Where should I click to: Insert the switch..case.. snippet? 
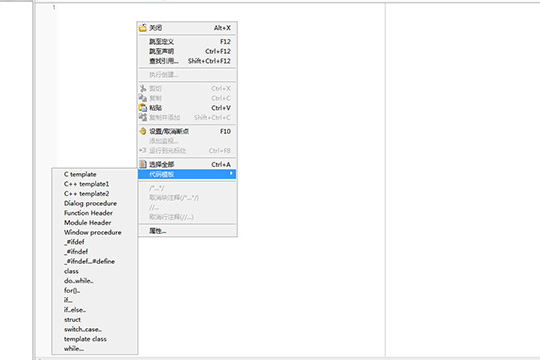point(95,329)
